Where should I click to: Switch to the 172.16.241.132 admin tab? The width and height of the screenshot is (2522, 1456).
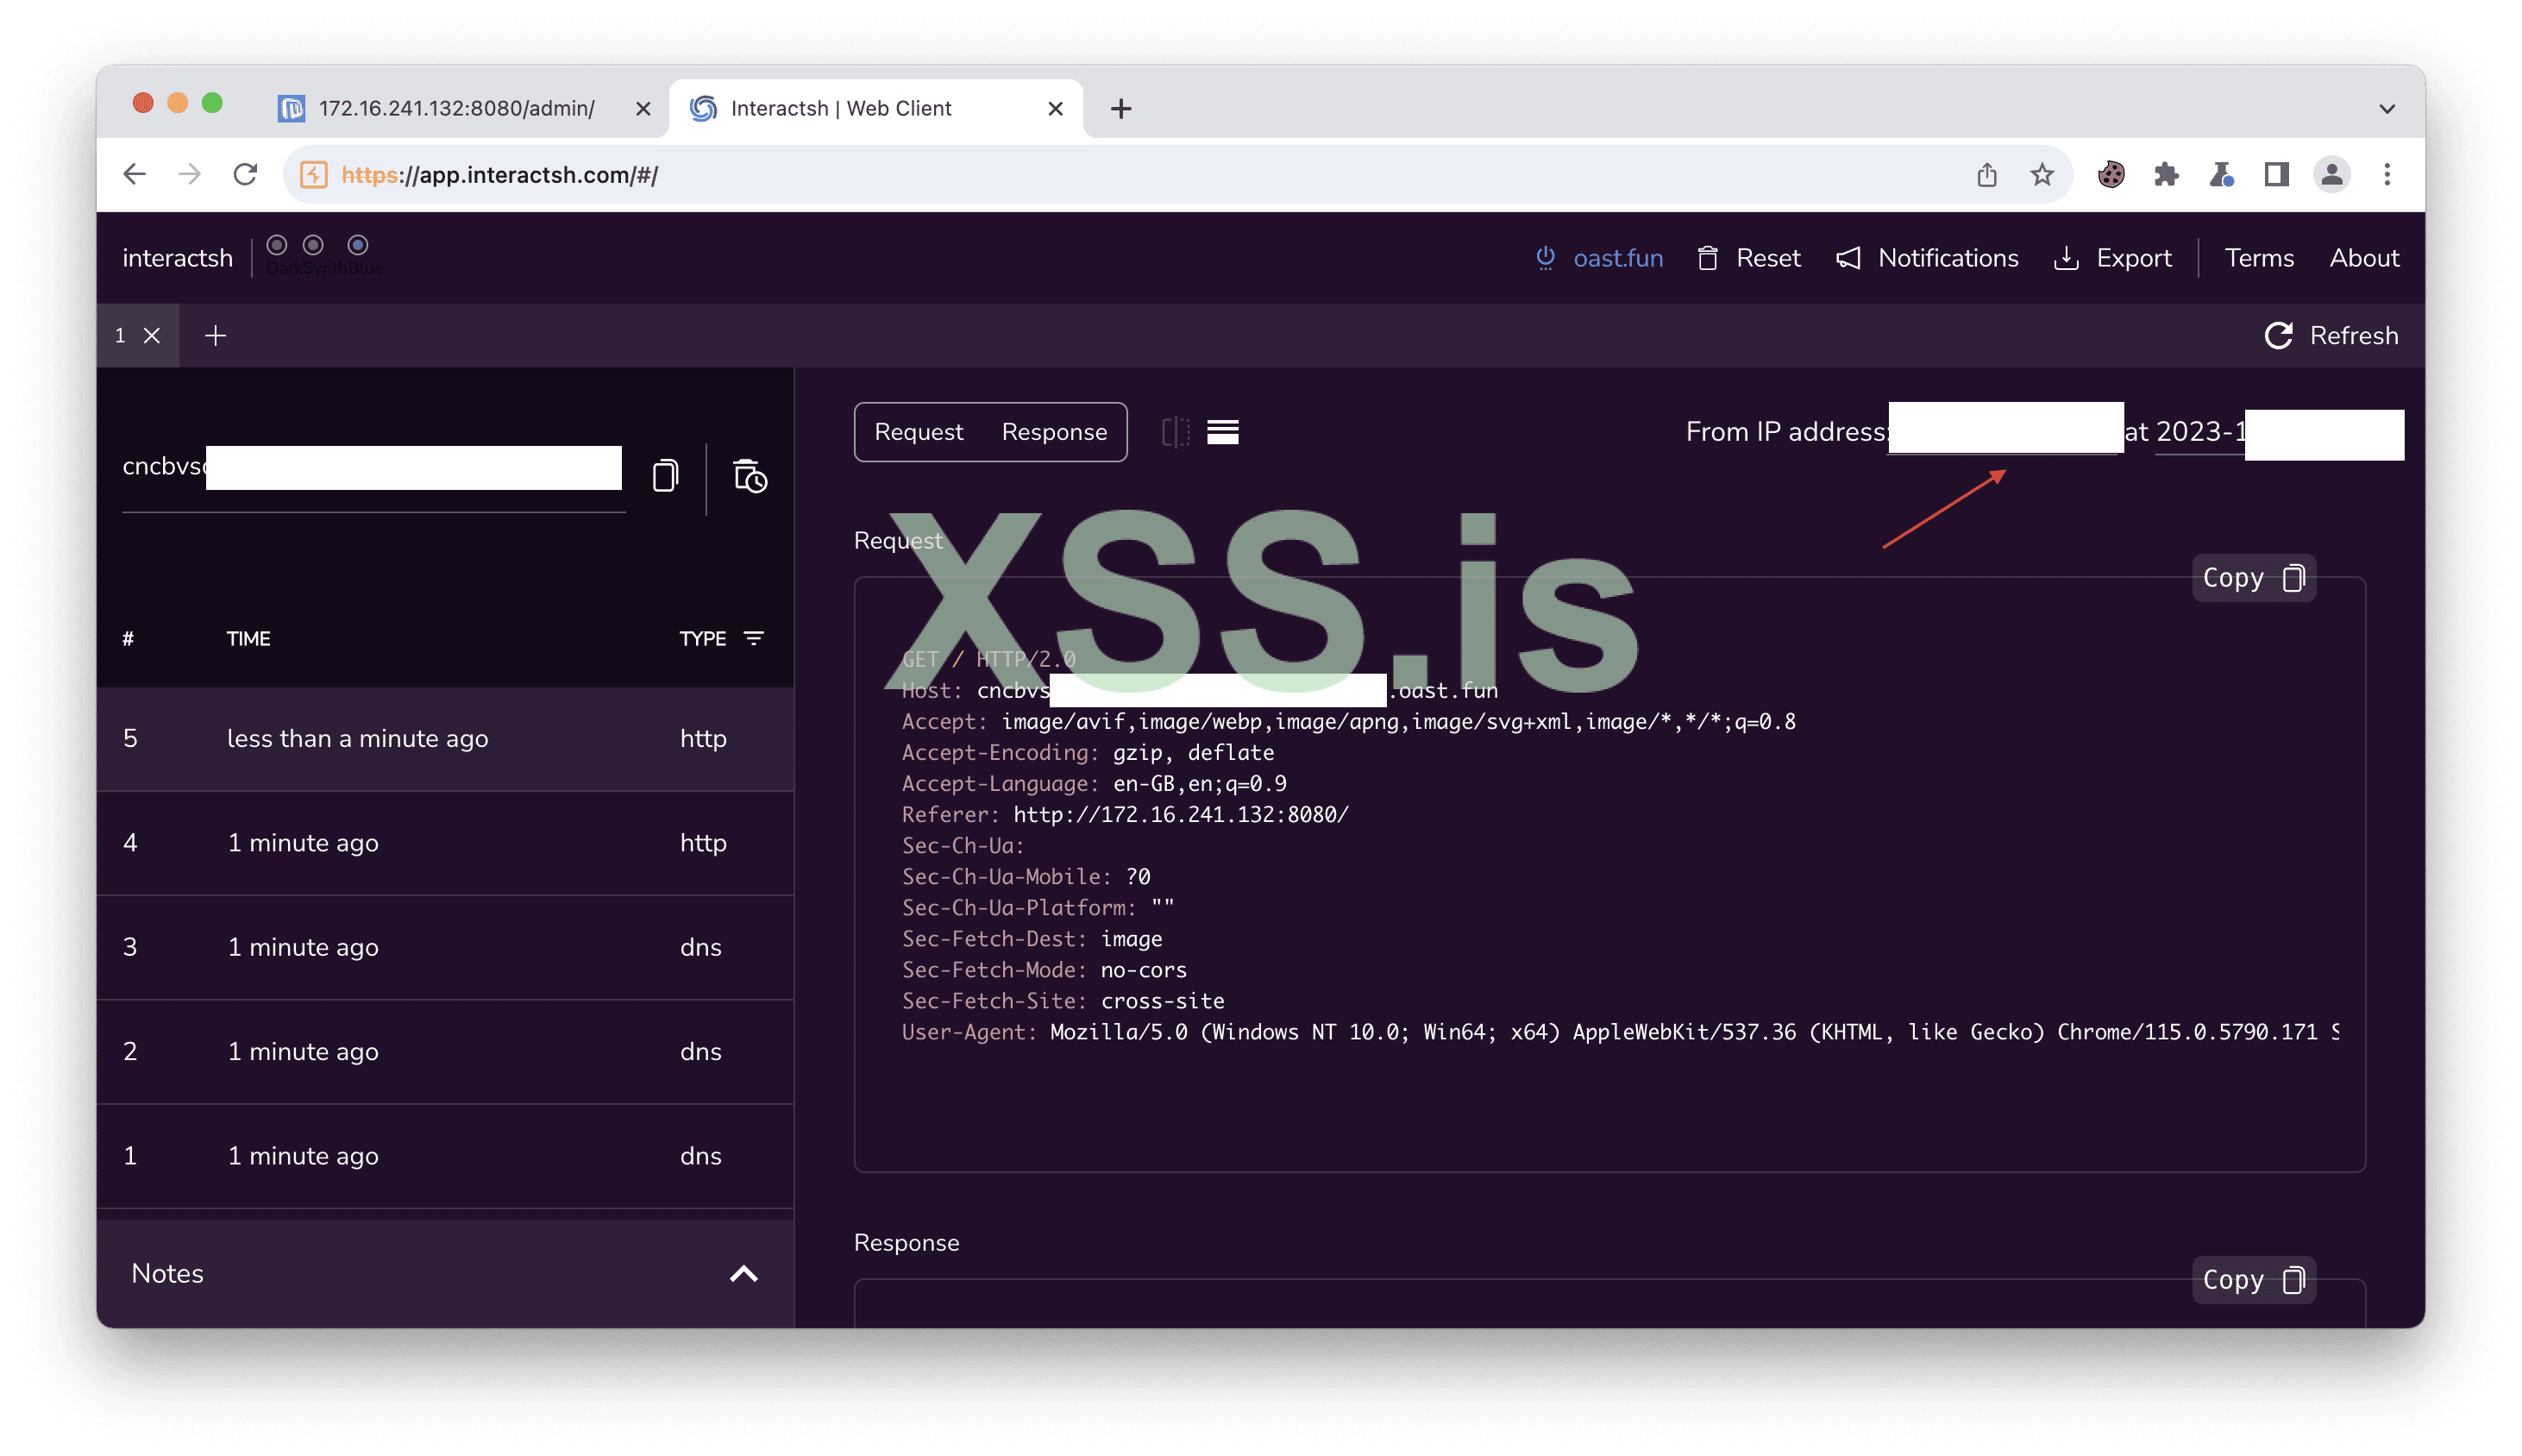tap(455, 108)
